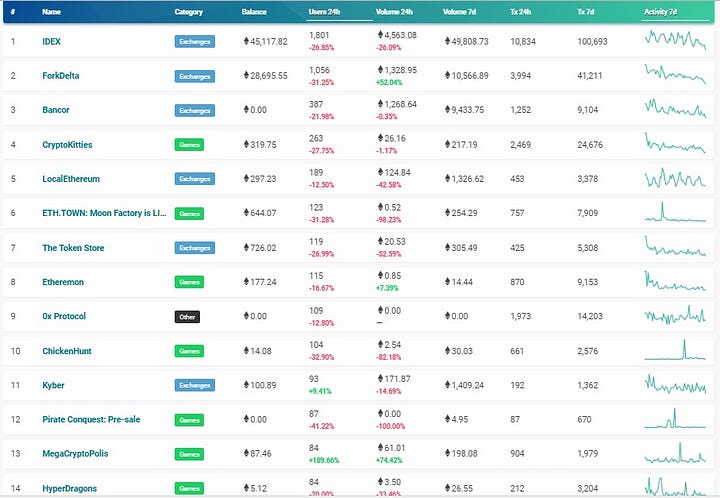
Task: Open MegaCryptoPolis dapp page
Action: pos(75,453)
